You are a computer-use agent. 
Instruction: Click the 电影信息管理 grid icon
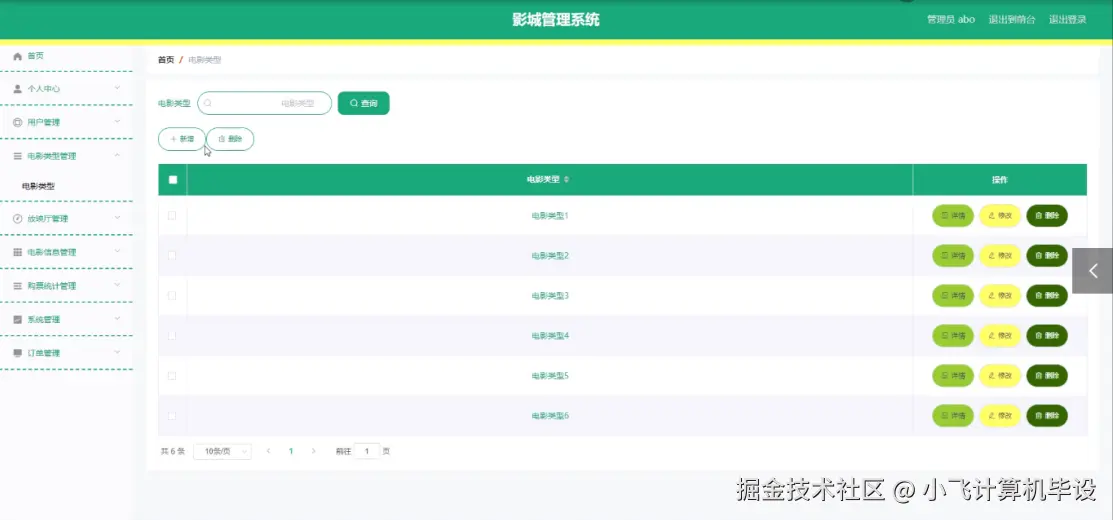tap(18, 253)
